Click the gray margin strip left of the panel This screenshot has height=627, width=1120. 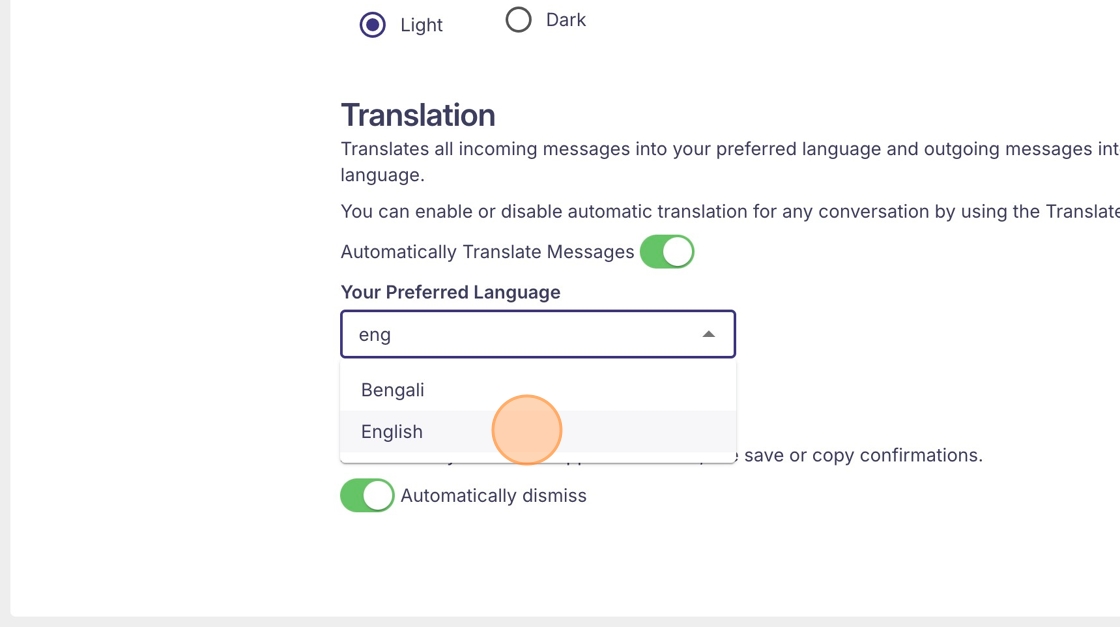coord(4,300)
